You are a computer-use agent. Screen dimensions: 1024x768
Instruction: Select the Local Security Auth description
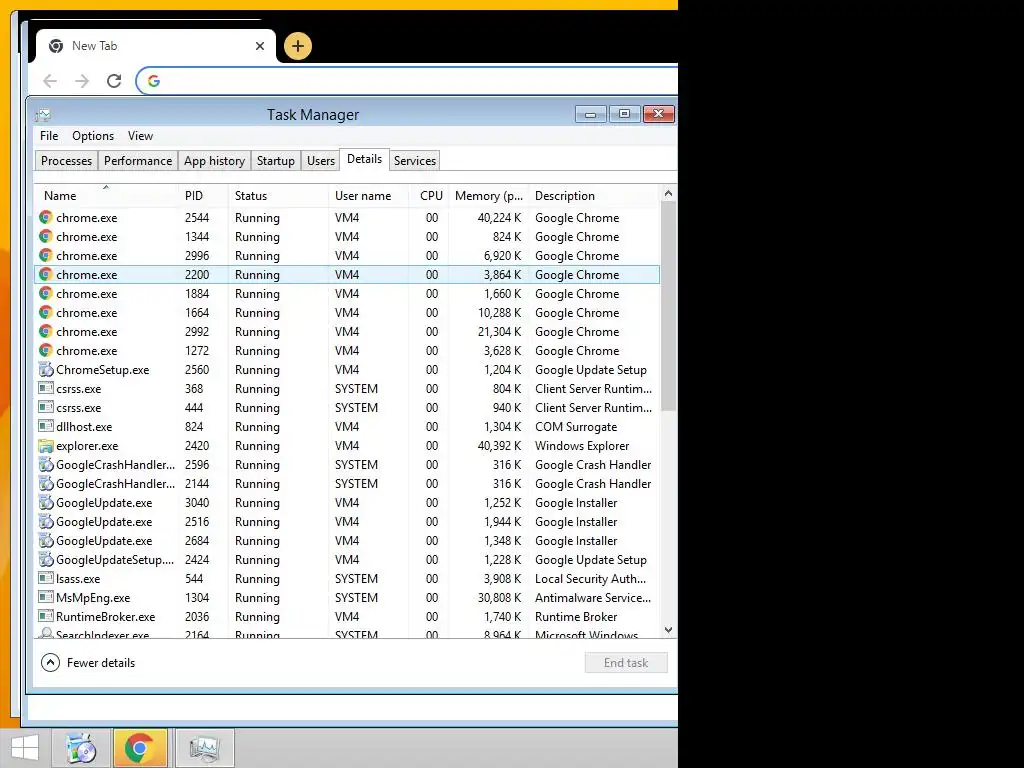tap(590, 579)
